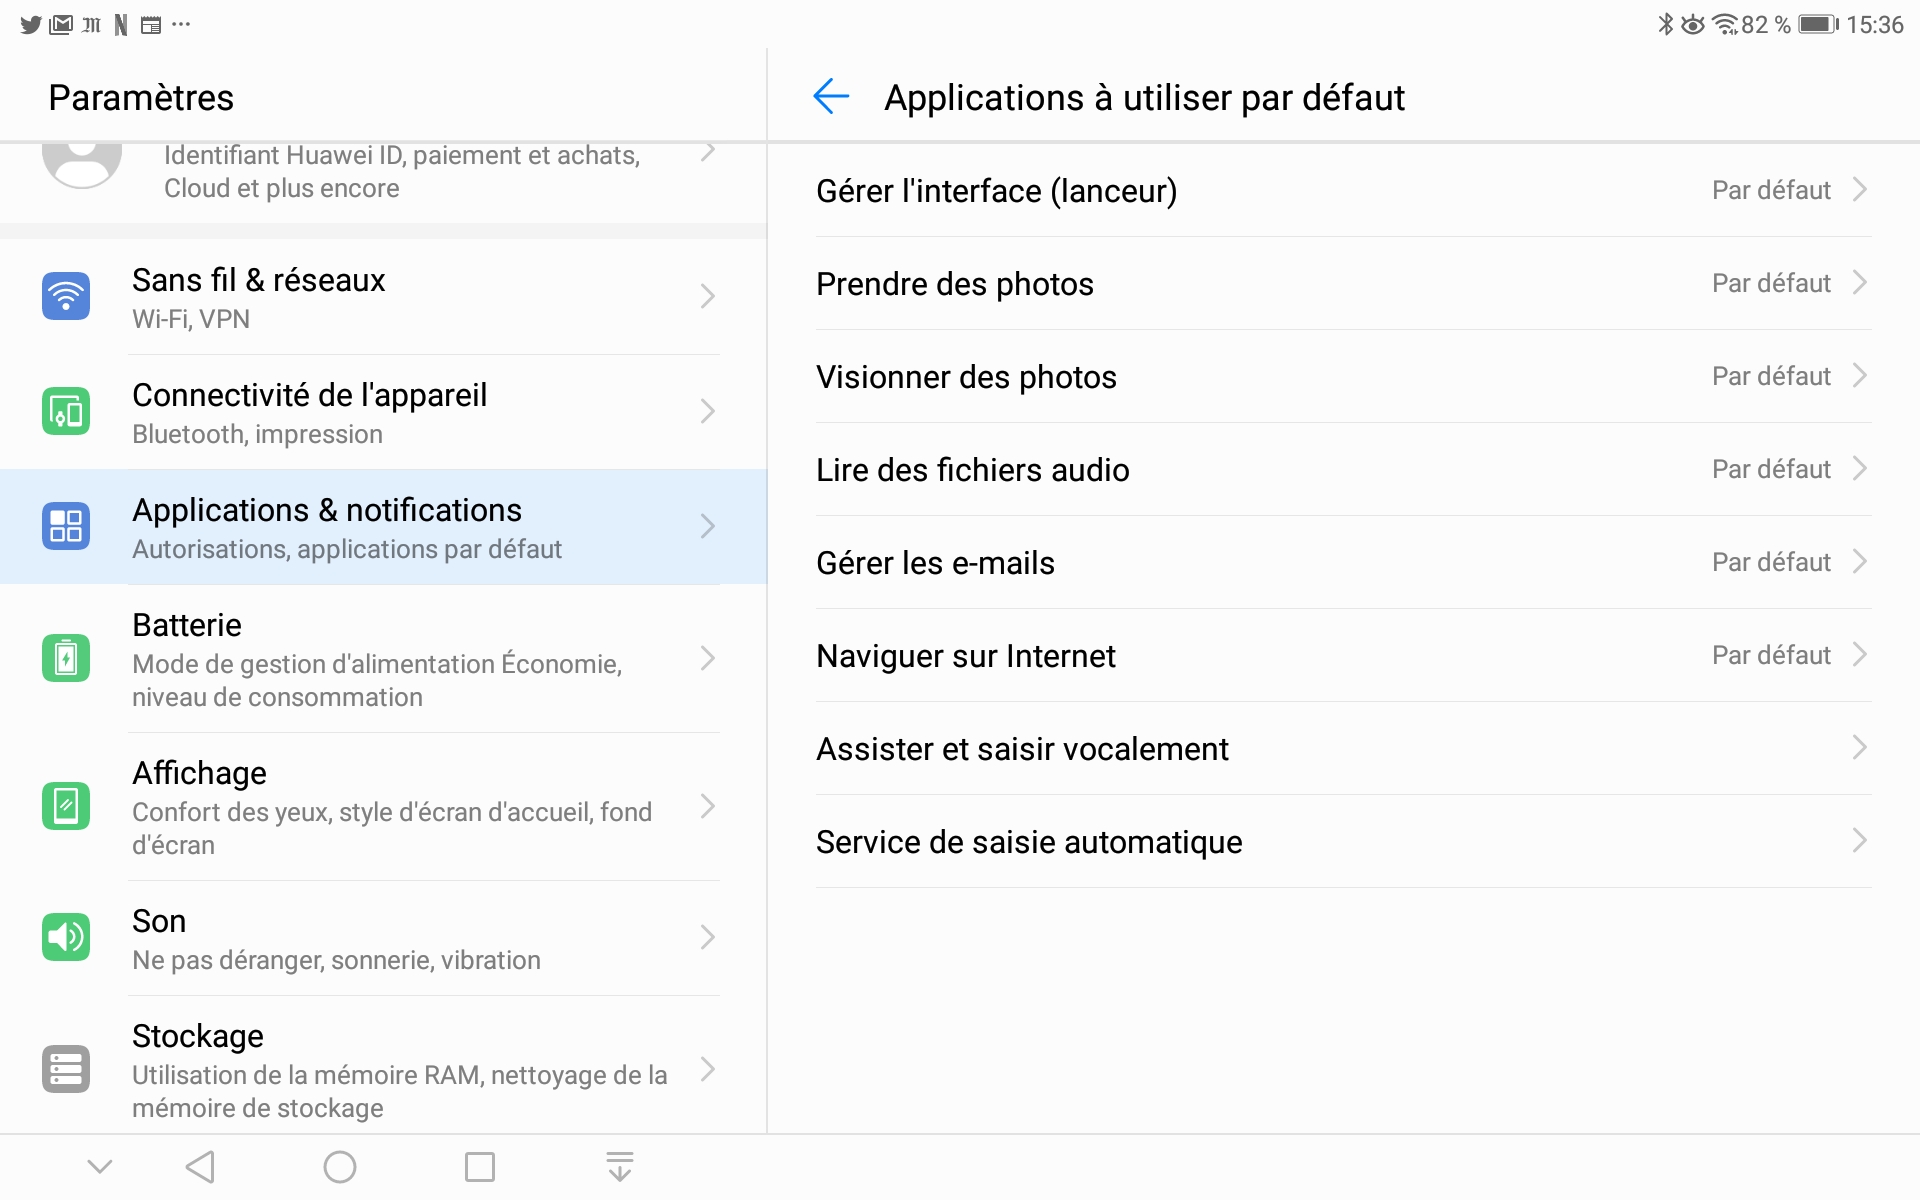Tap the Connectivité de l'appareil icon
Image resolution: width=1920 pixels, height=1200 pixels.
coord(66,411)
